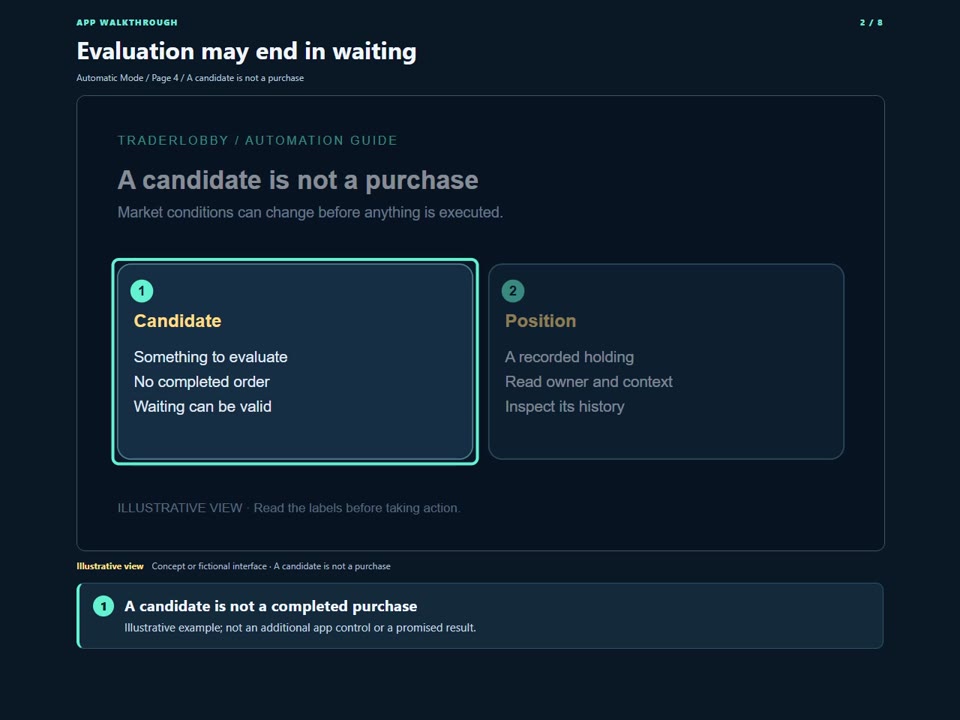Click the 'Waiting can be valid' line
The width and height of the screenshot is (960, 720).
pos(203,407)
